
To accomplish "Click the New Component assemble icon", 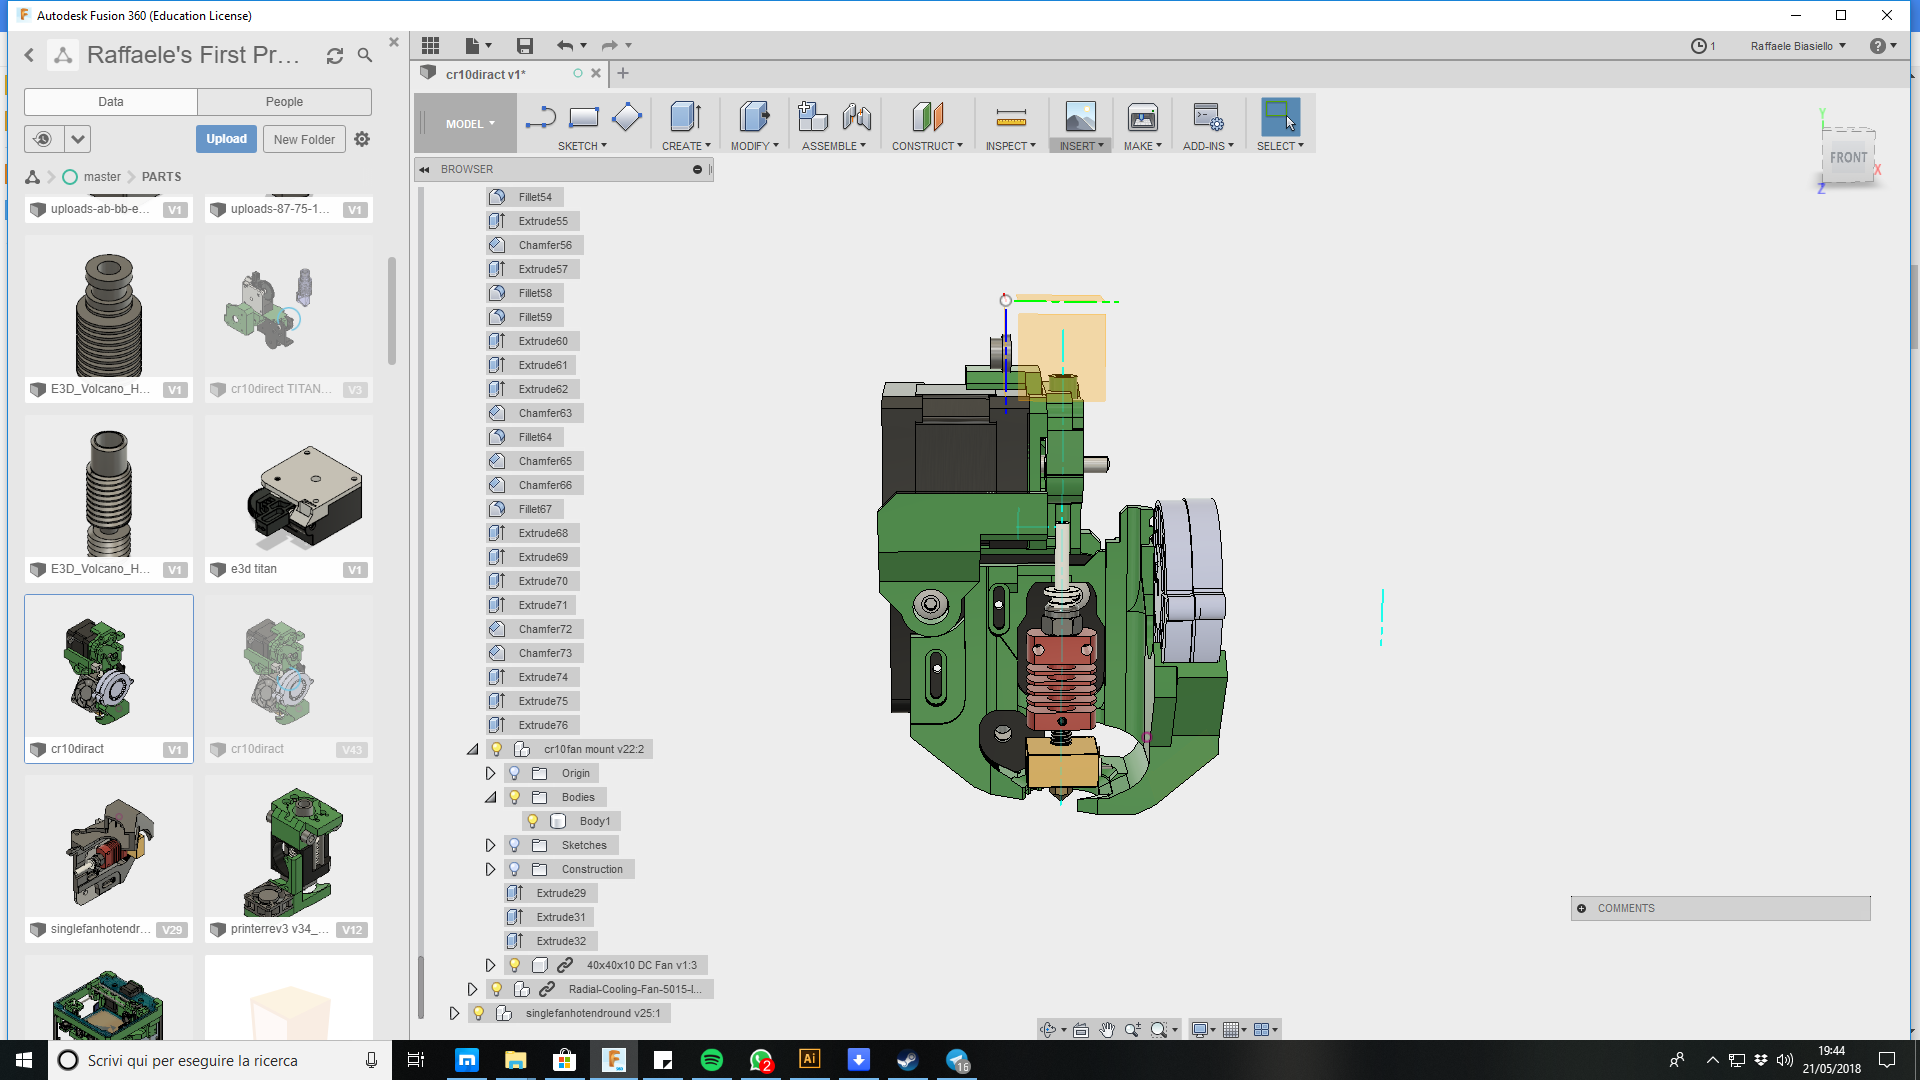I will click(x=813, y=118).
